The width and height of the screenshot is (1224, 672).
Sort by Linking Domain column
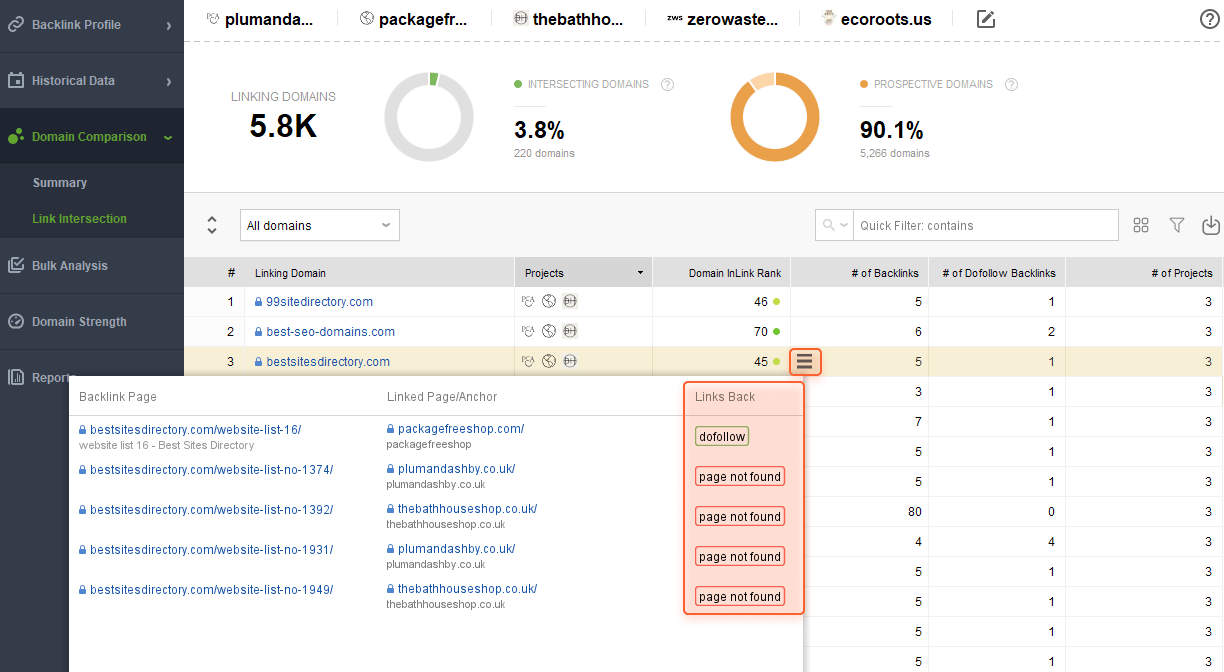click(x=290, y=273)
